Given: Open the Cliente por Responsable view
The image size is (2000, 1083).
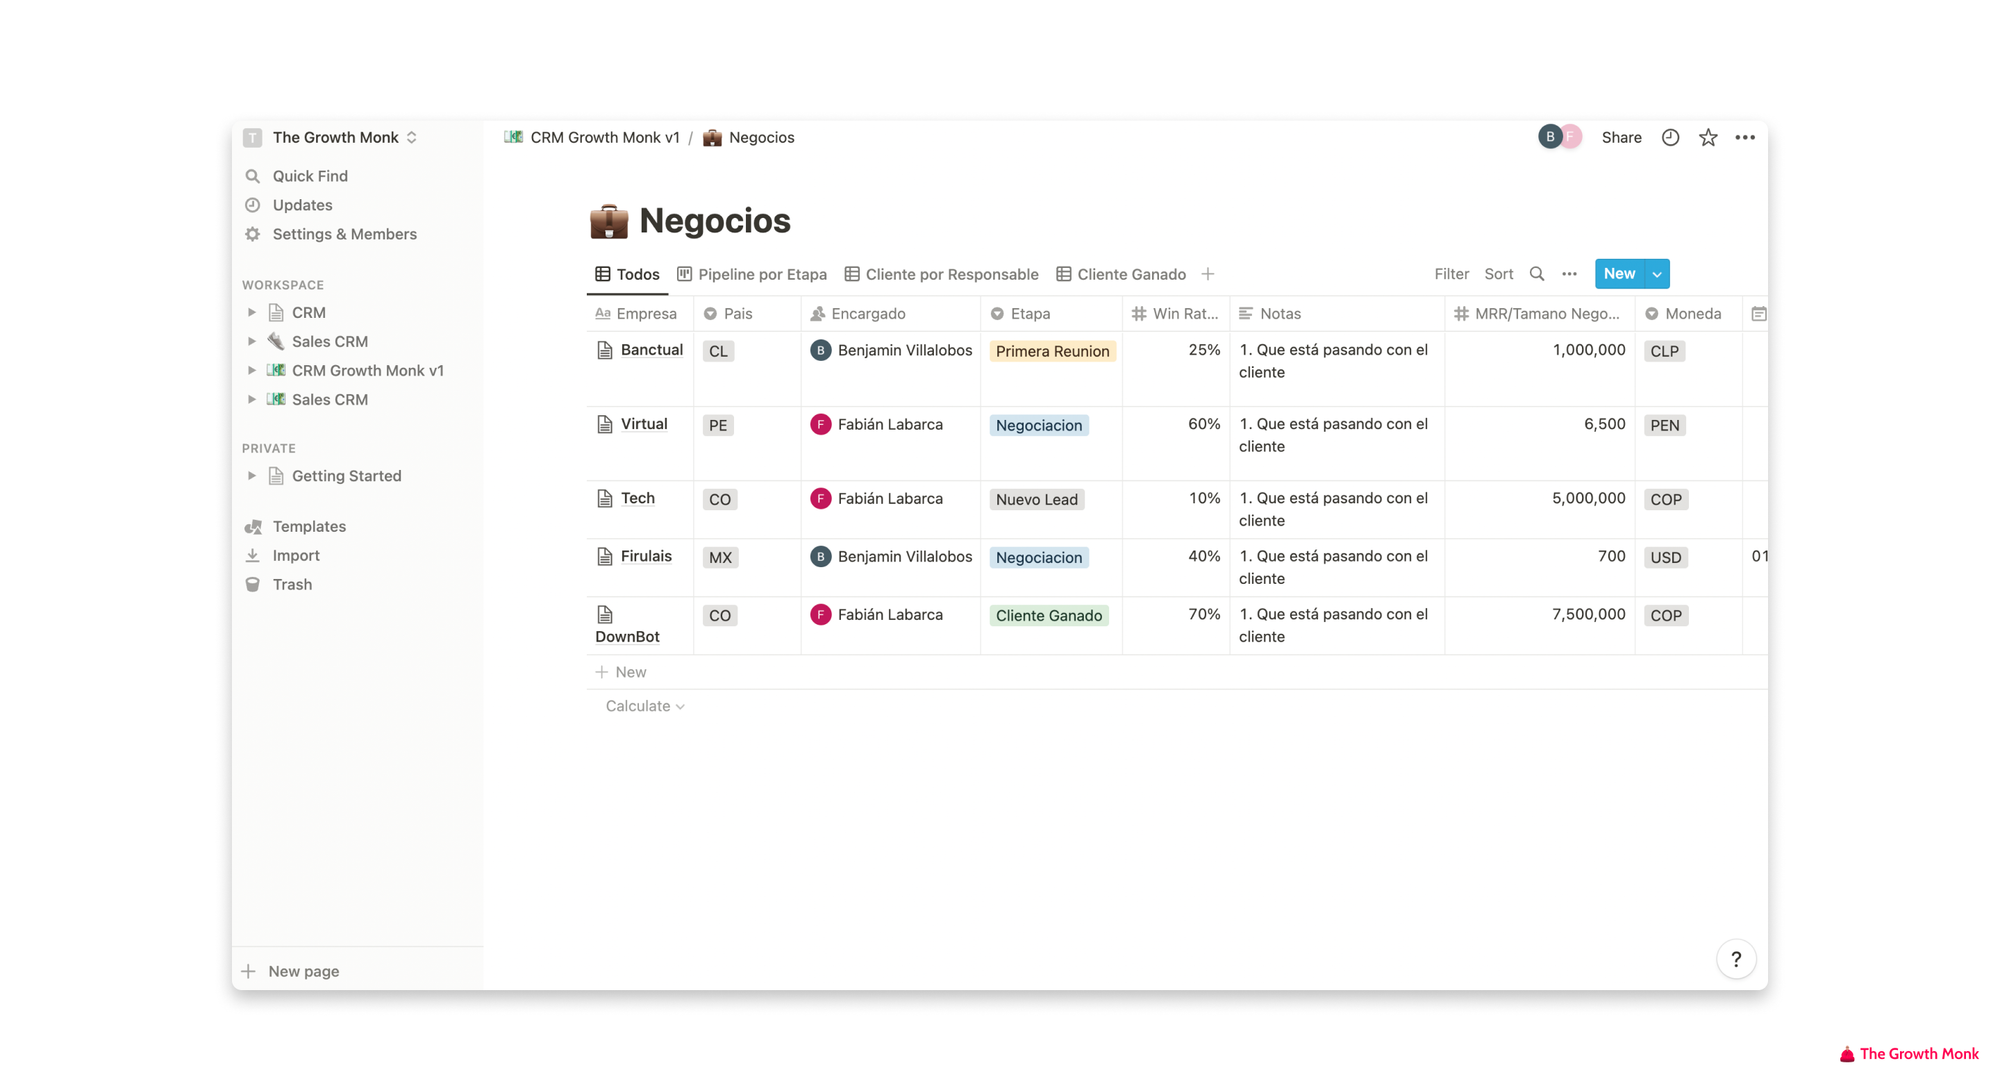Looking at the screenshot, I should click(951, 273).
